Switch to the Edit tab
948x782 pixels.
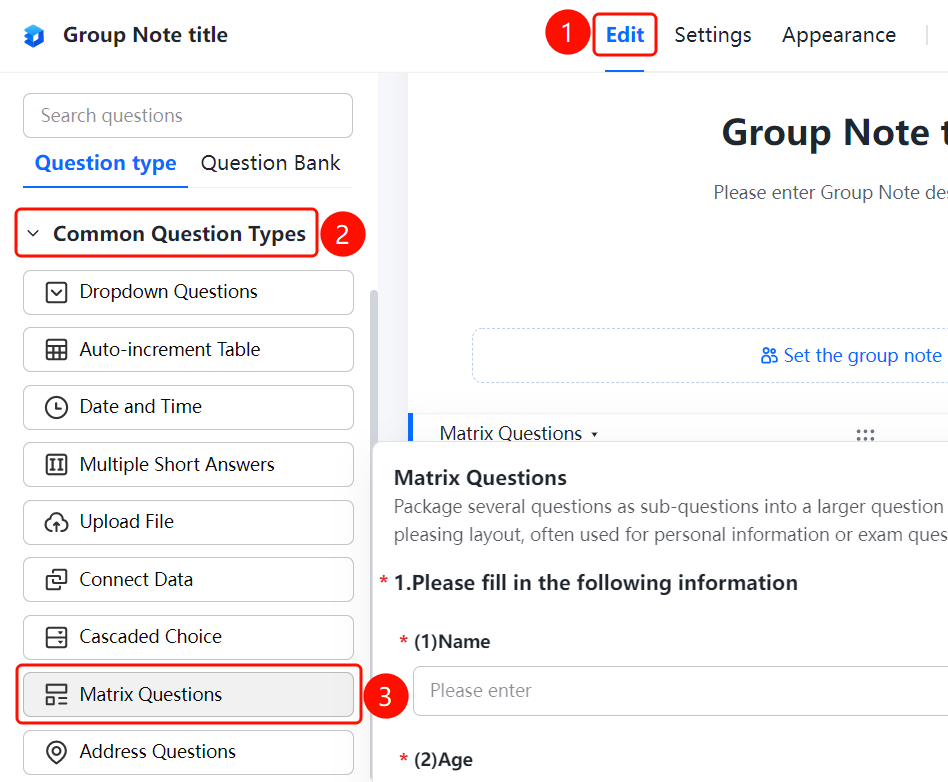point(625,35)
